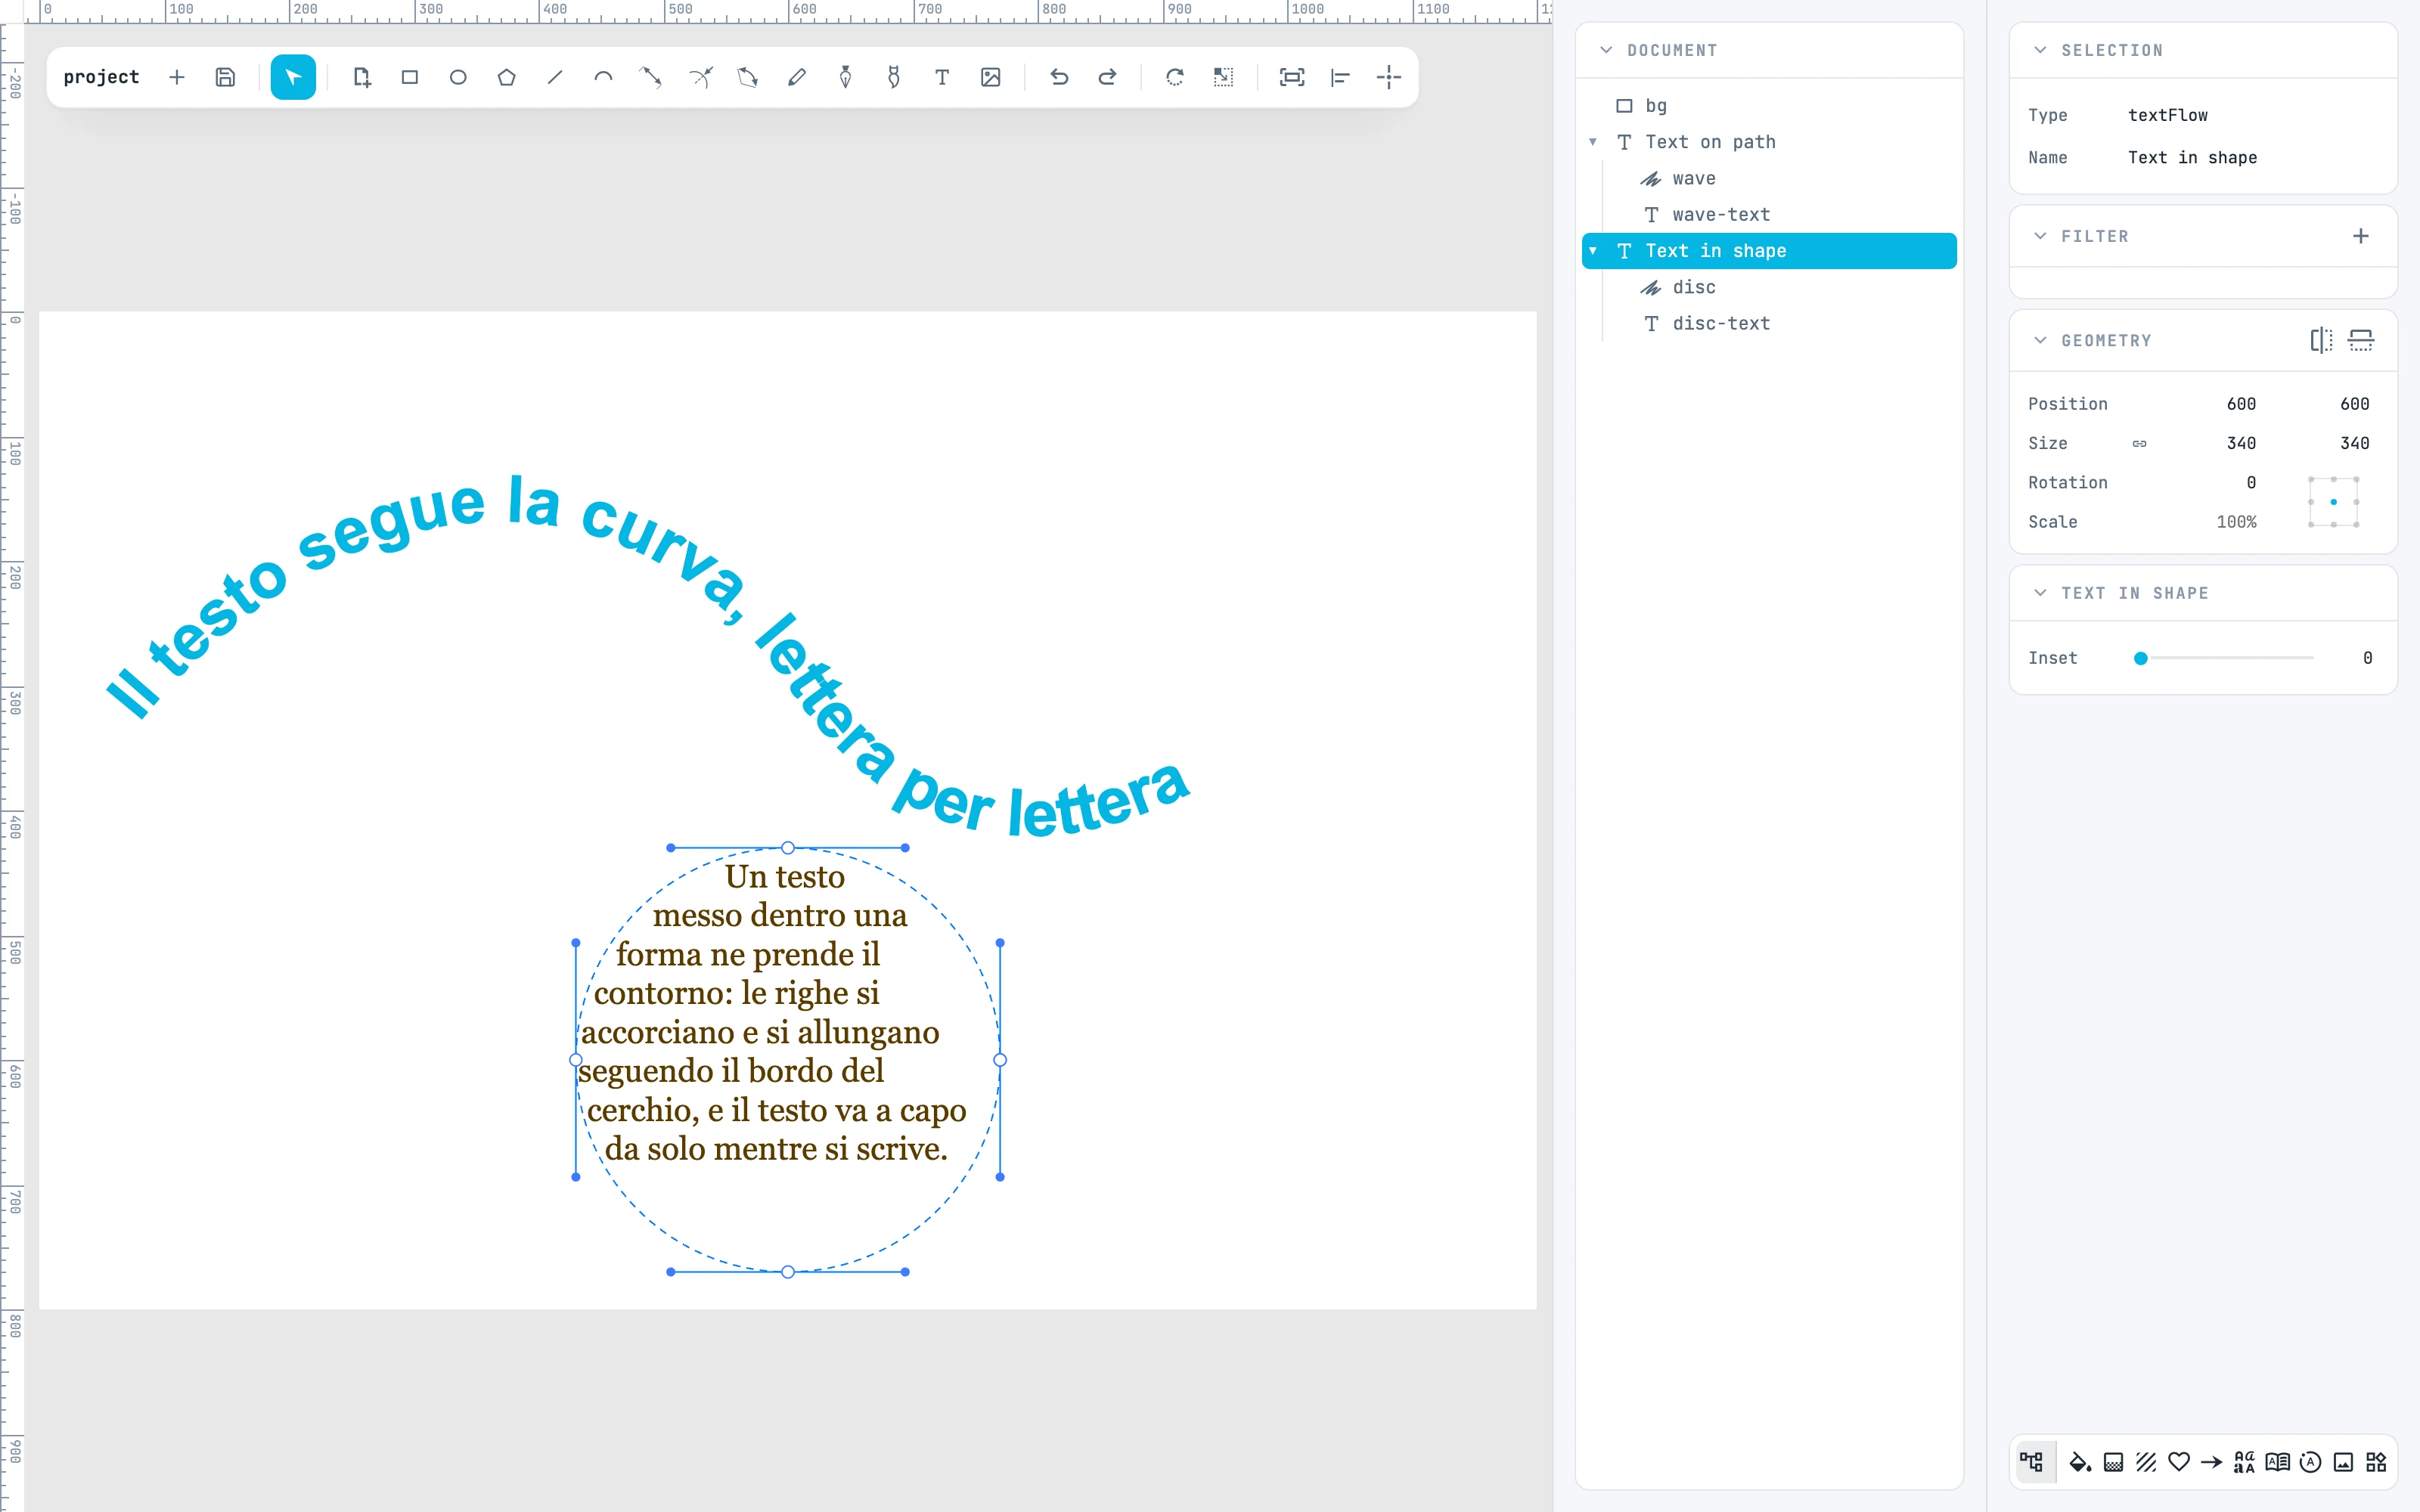Select the Polygon tool
Screen dimensions: 2420x1512
click(507, 77)
